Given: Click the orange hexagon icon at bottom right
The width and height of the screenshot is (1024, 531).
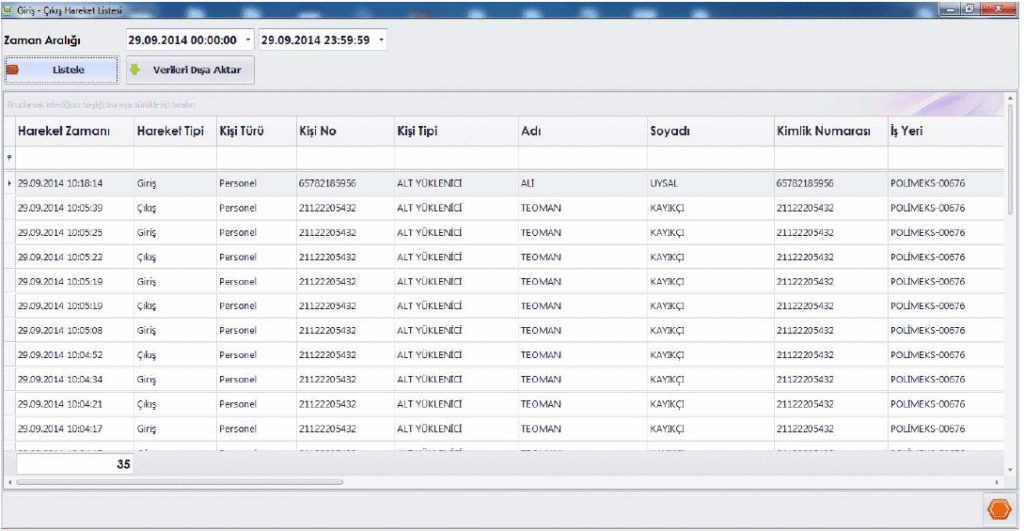Looking at the screenshot, I should pos(998,509).
